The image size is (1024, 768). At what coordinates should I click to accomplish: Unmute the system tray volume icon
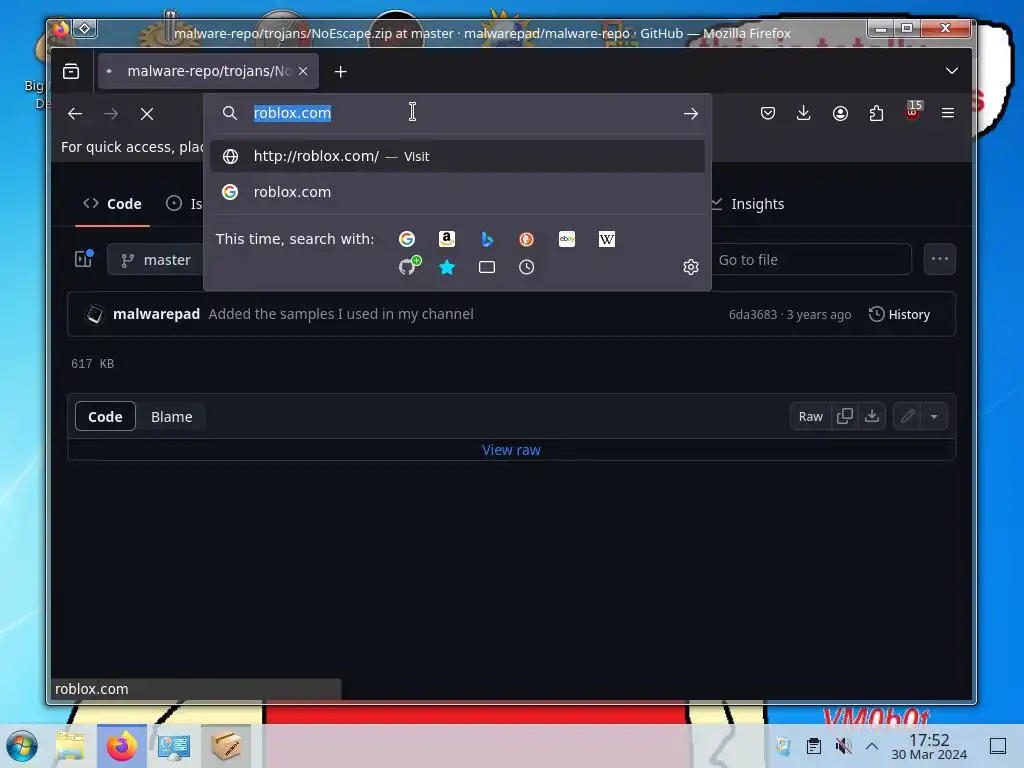point(843,746)
